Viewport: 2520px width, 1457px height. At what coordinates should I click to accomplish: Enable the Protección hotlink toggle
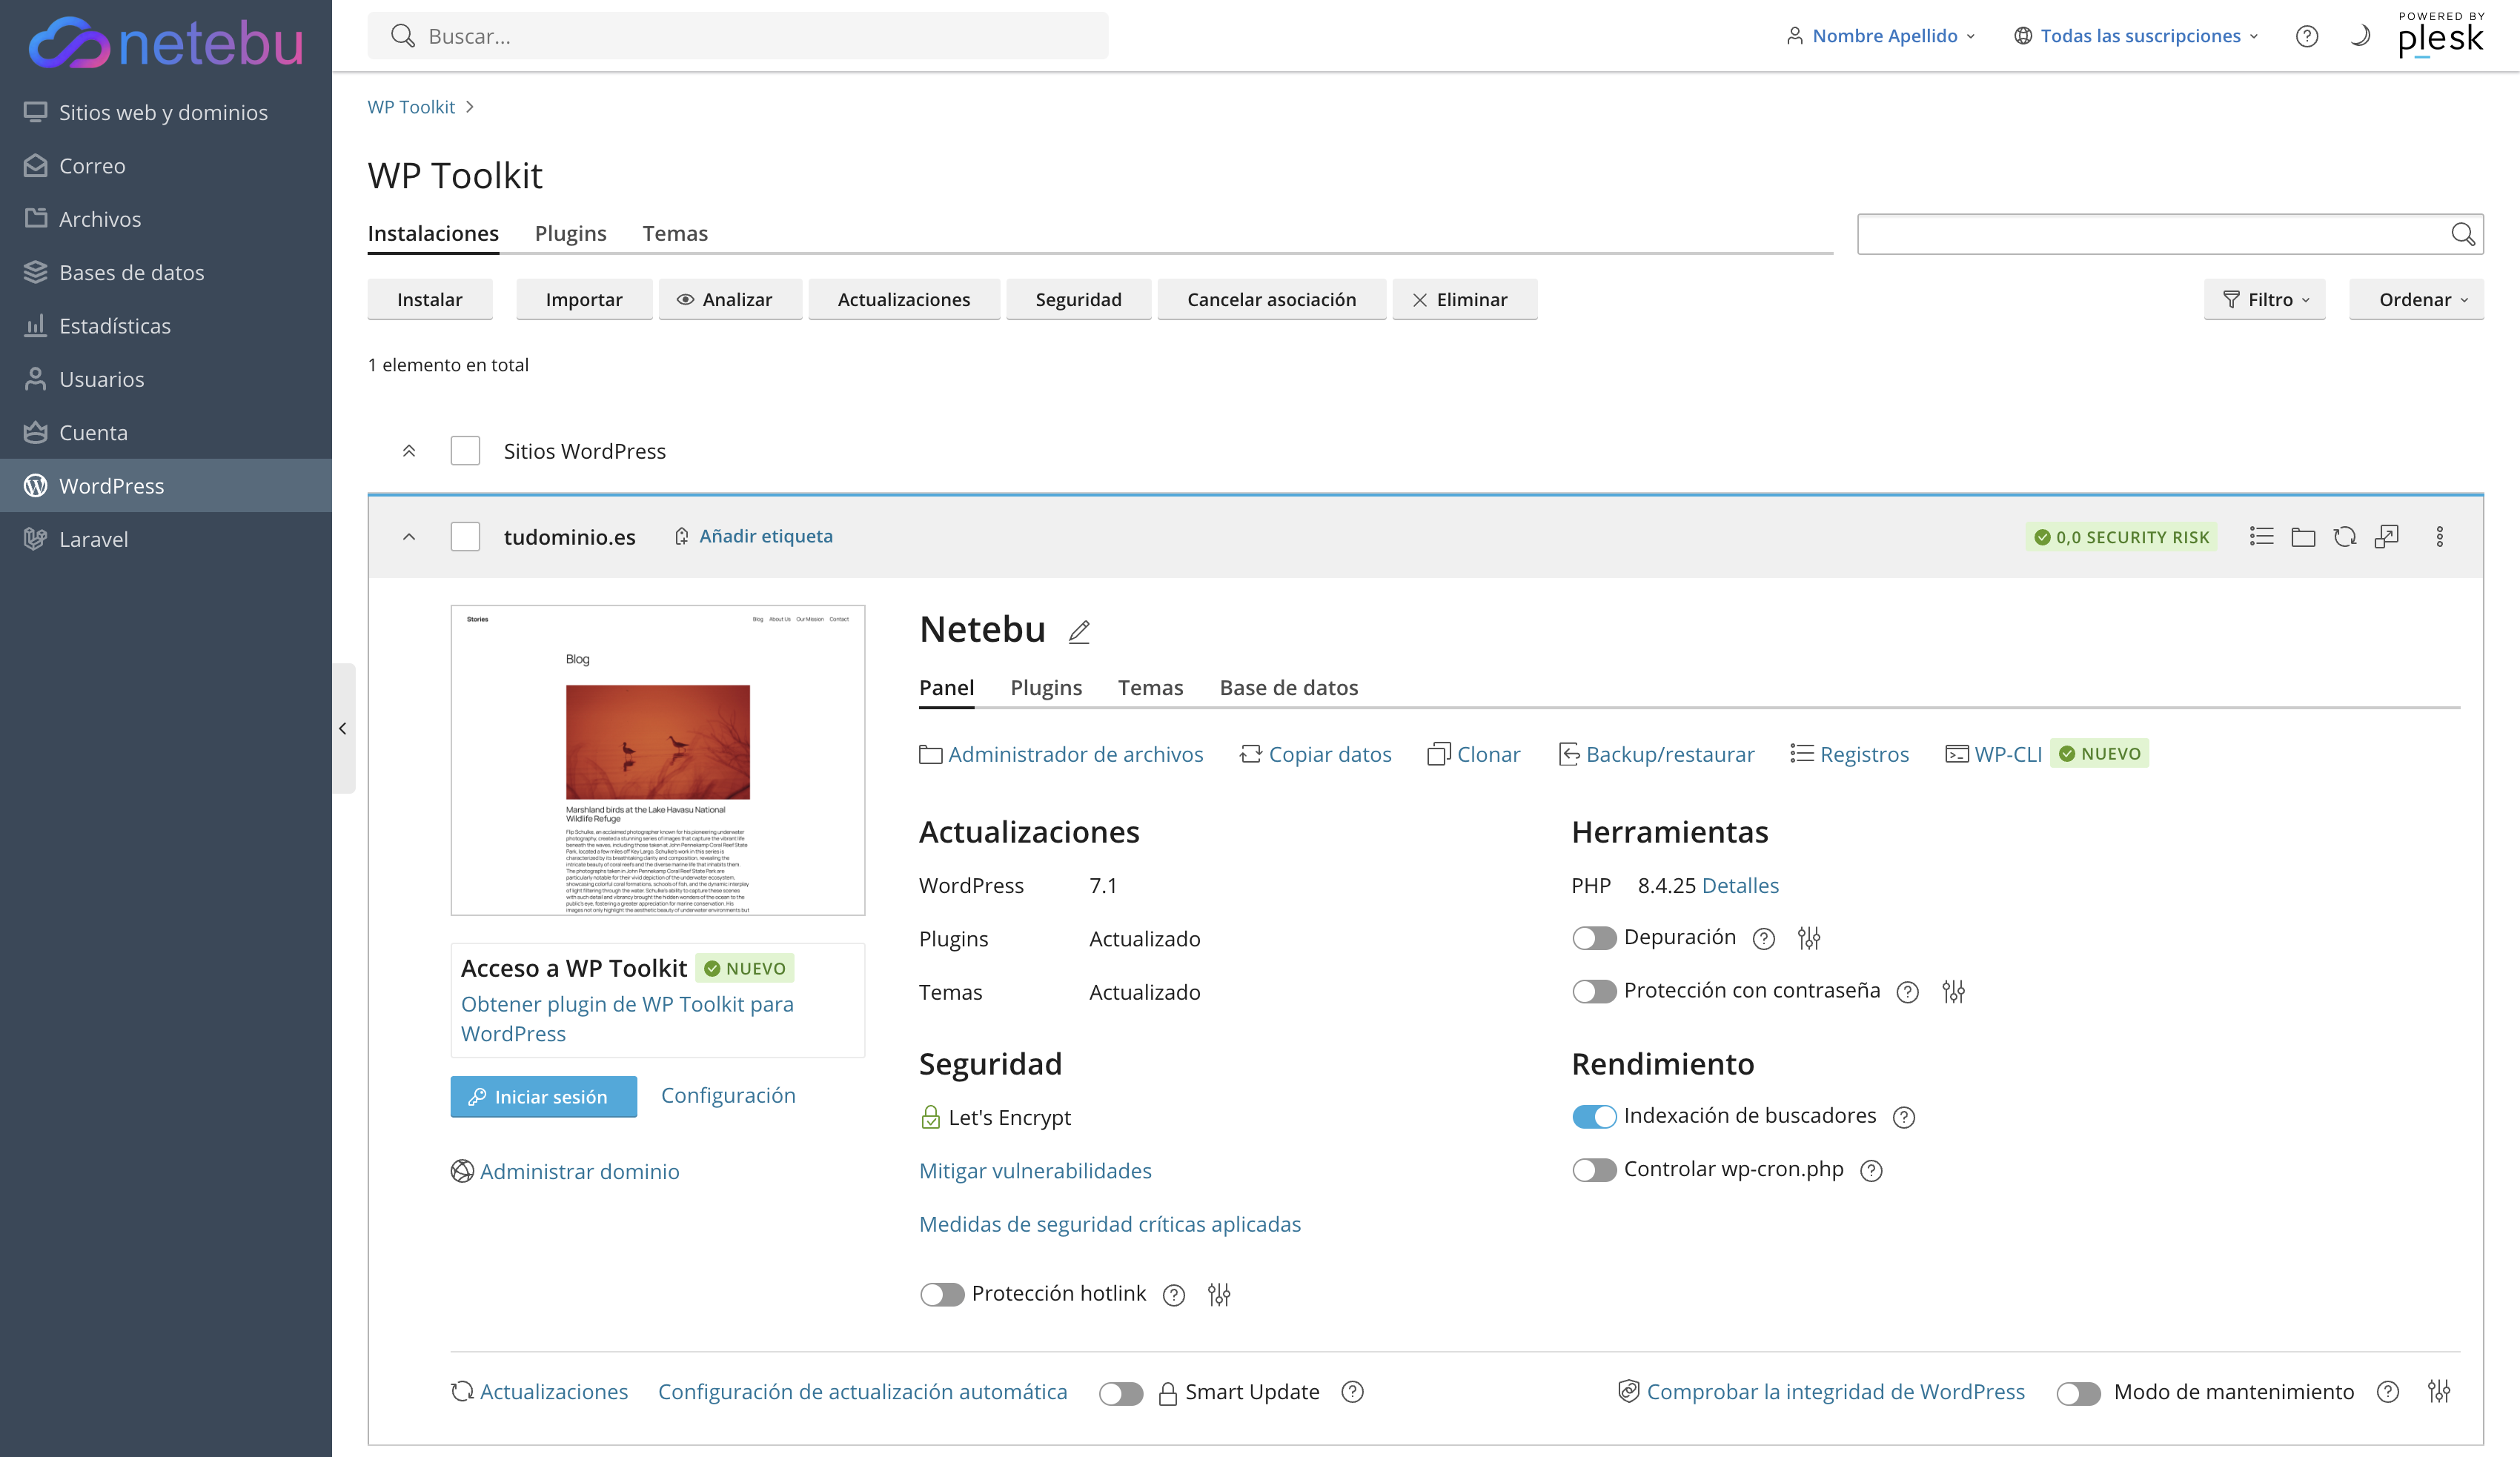tap(942, 1295)
